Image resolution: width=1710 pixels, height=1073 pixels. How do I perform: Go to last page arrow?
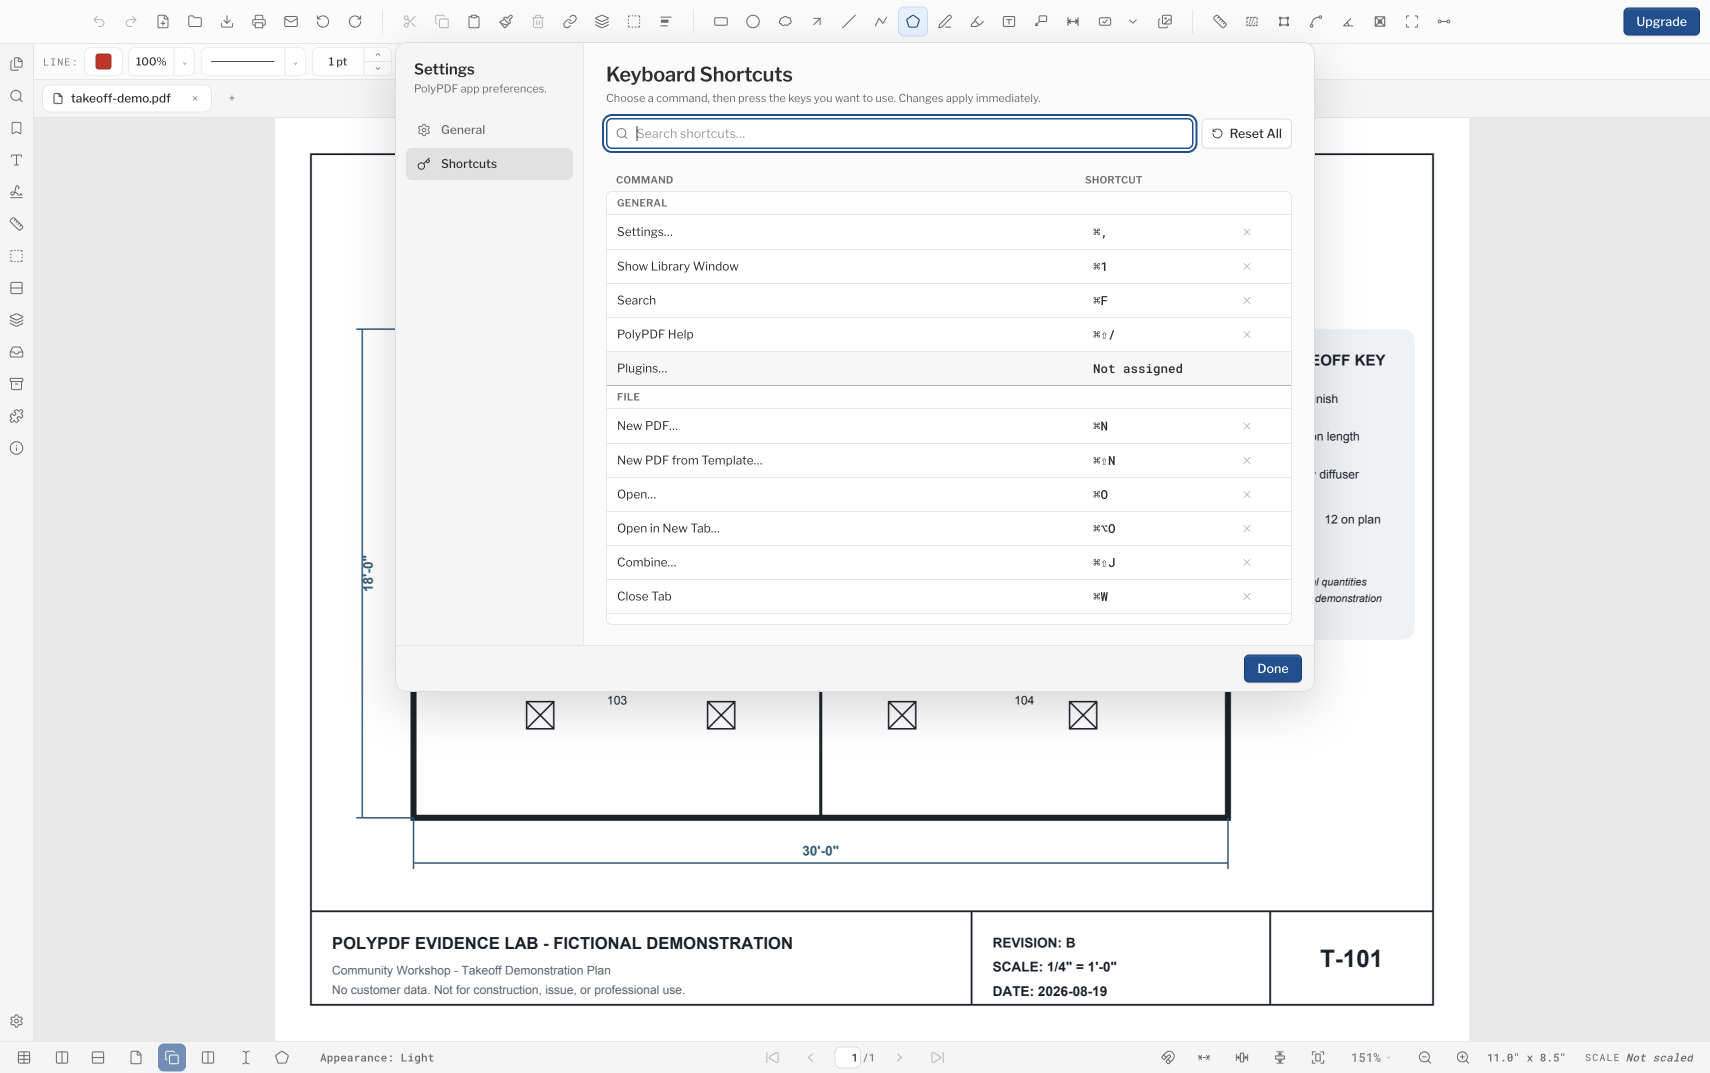[x=937, y=1057]
